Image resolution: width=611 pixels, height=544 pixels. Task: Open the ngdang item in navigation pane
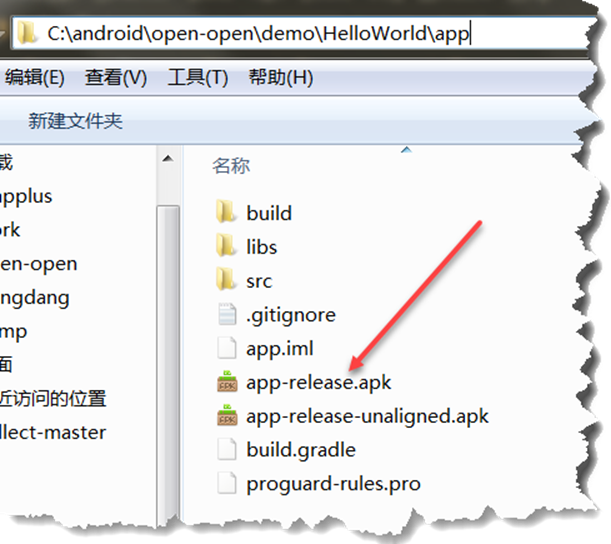(35, 298)
